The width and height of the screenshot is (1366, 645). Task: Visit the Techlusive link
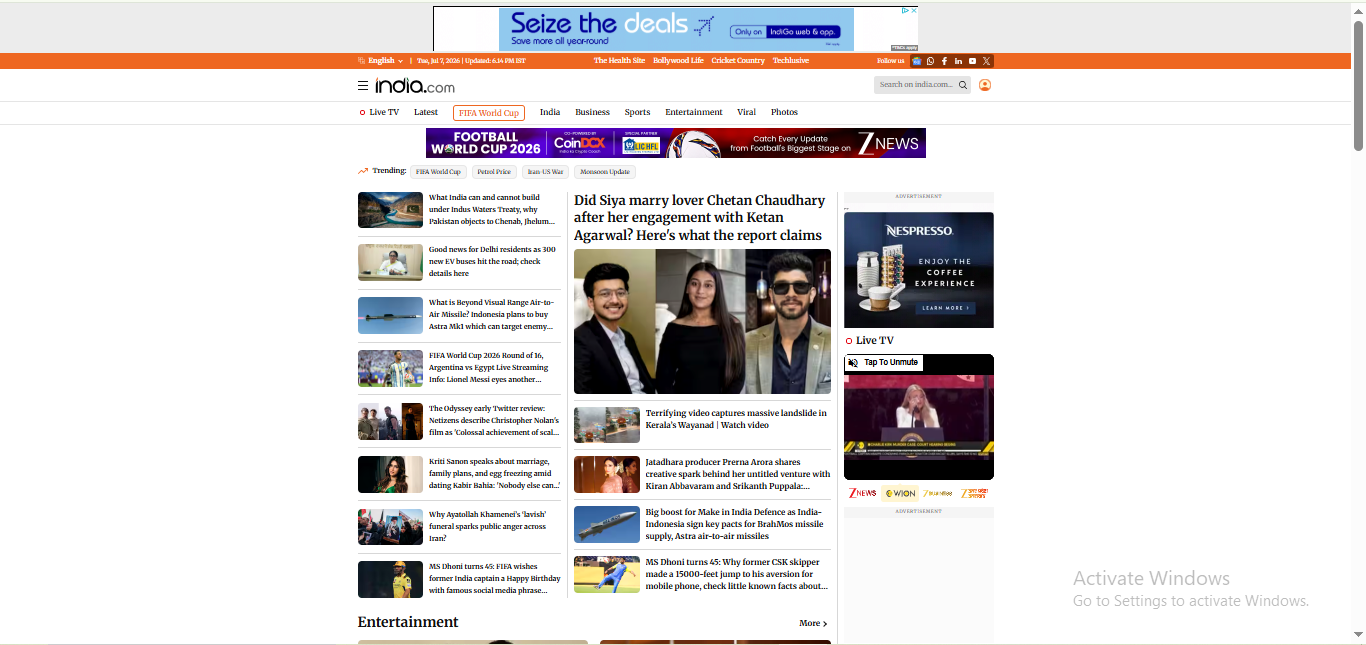791,61
